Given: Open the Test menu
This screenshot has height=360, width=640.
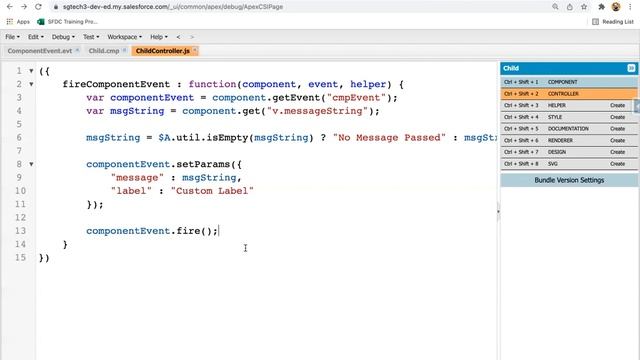Looking at the screenshot, I should 91,37.
